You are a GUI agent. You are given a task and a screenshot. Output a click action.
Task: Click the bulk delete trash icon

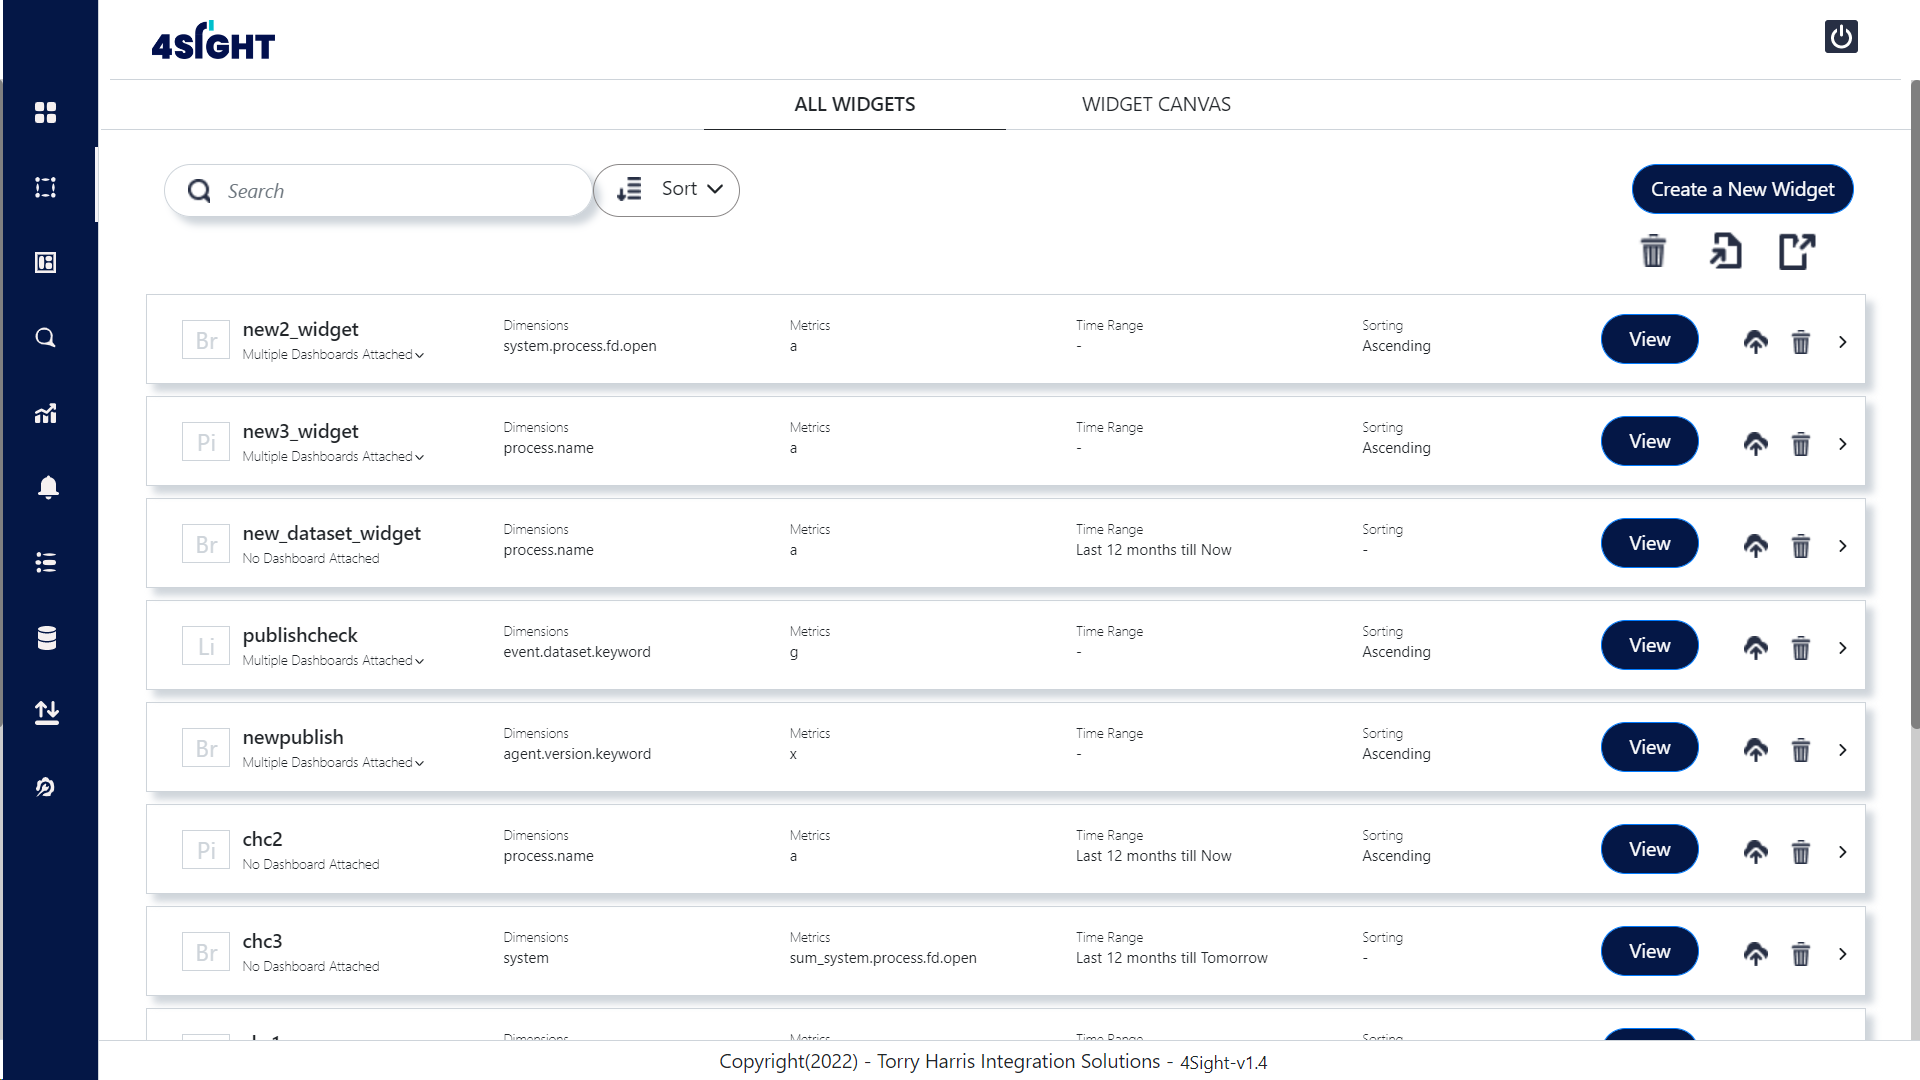pos(1653,251)
